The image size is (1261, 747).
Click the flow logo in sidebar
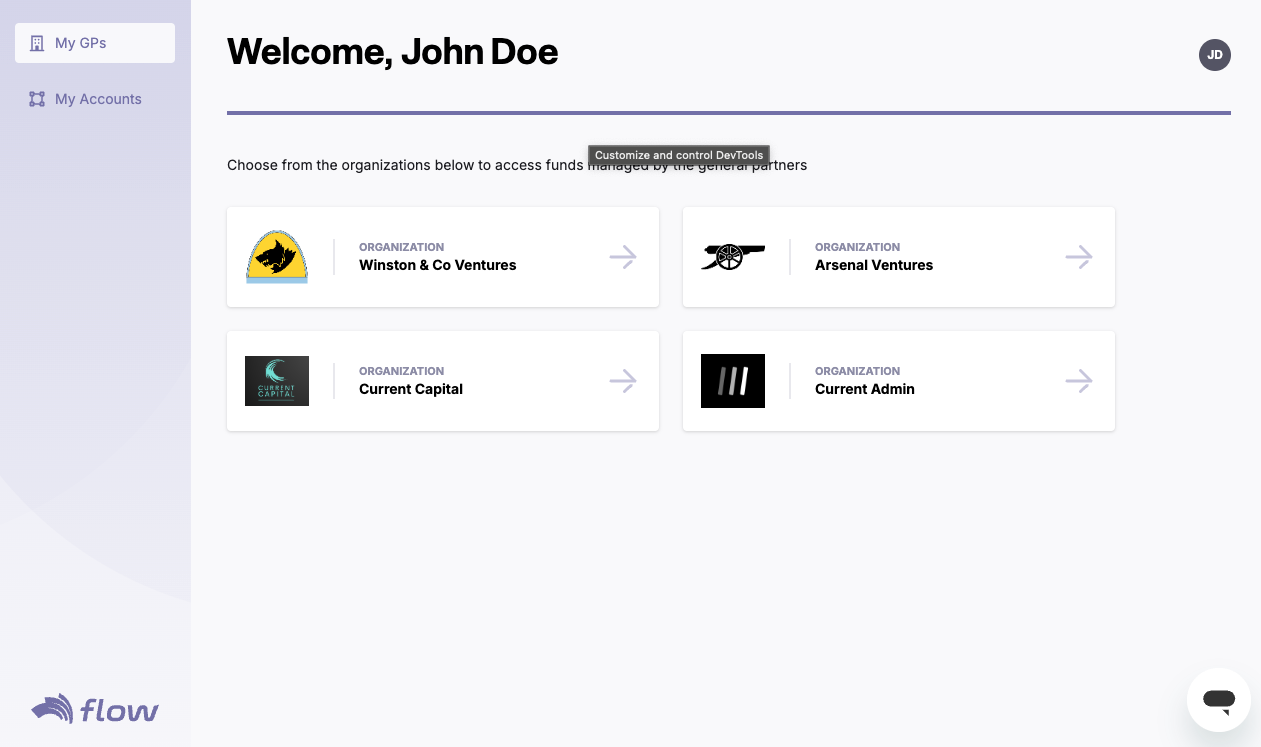[x=95, y=709]
